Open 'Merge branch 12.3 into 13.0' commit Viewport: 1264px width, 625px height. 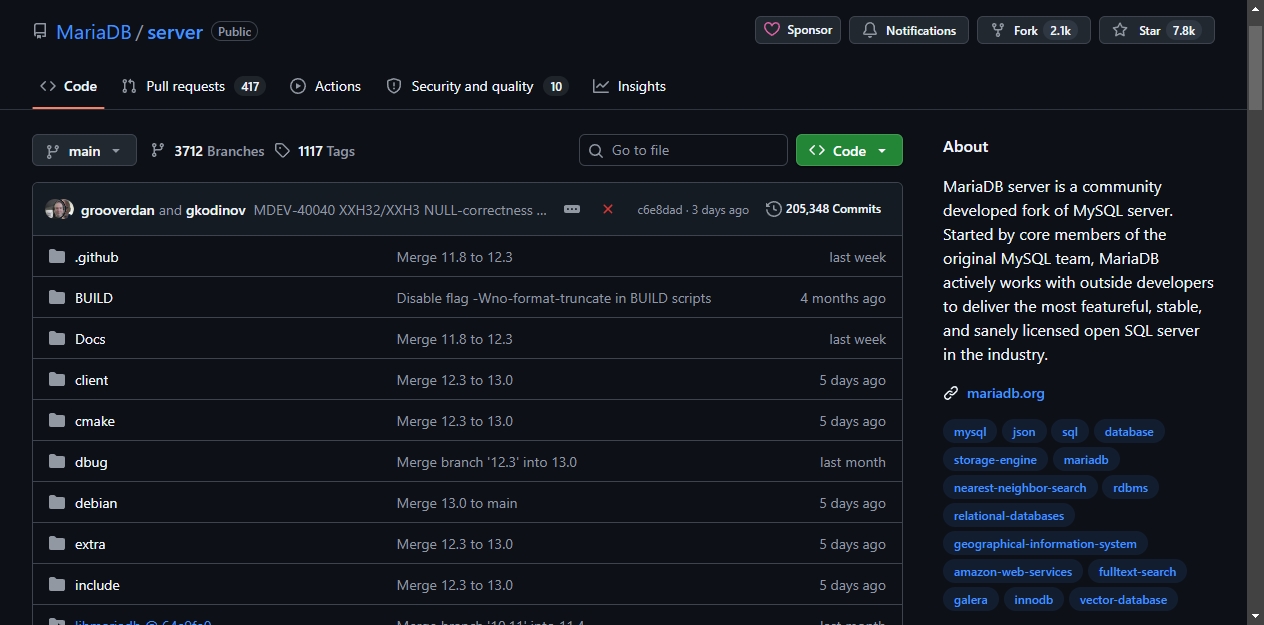[x=487, y=462]
